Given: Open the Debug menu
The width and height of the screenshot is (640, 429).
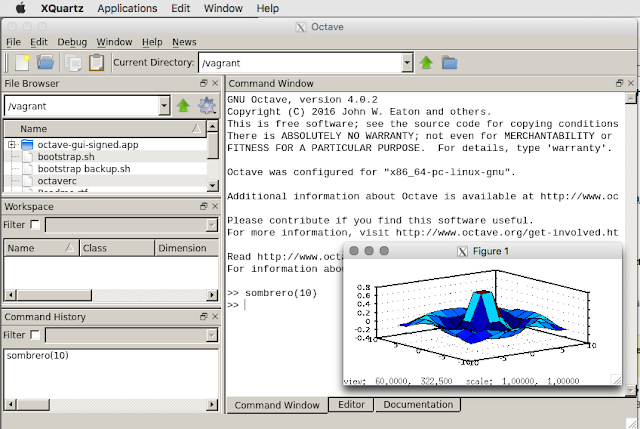Looking at the screenshot, I should pos(72,42).
